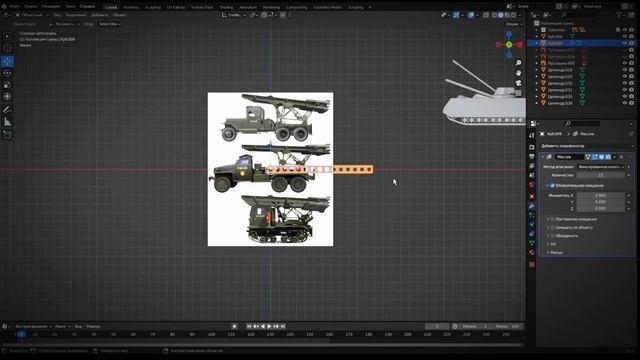Switch to the Shading workspace tab
This screenshot has width=640, height=360.
[226, 7]
